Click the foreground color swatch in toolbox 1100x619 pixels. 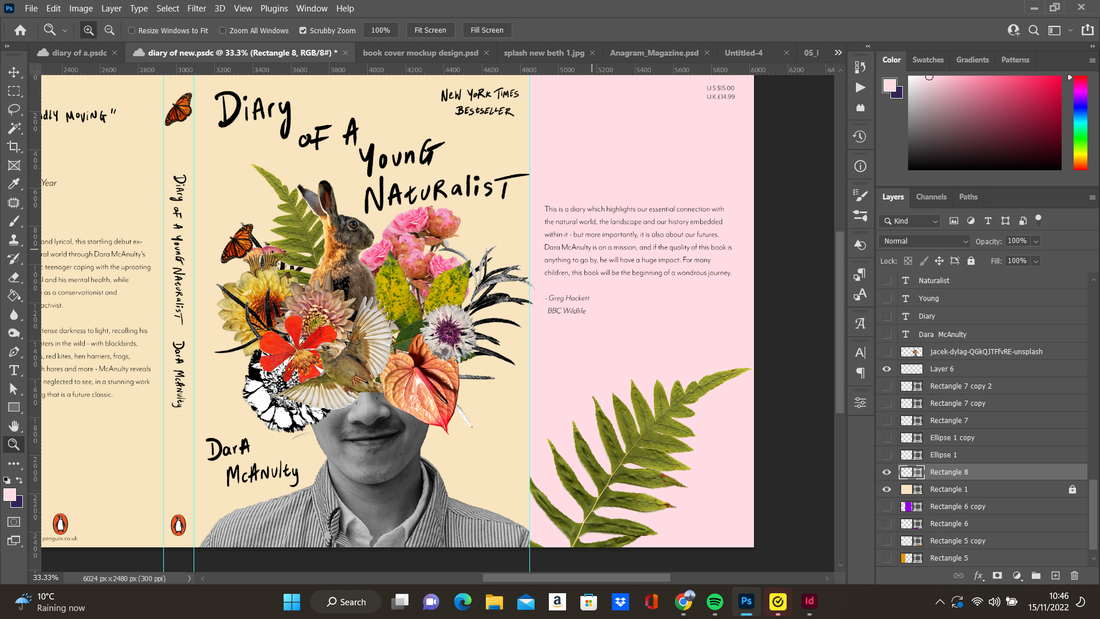[10, 495]
